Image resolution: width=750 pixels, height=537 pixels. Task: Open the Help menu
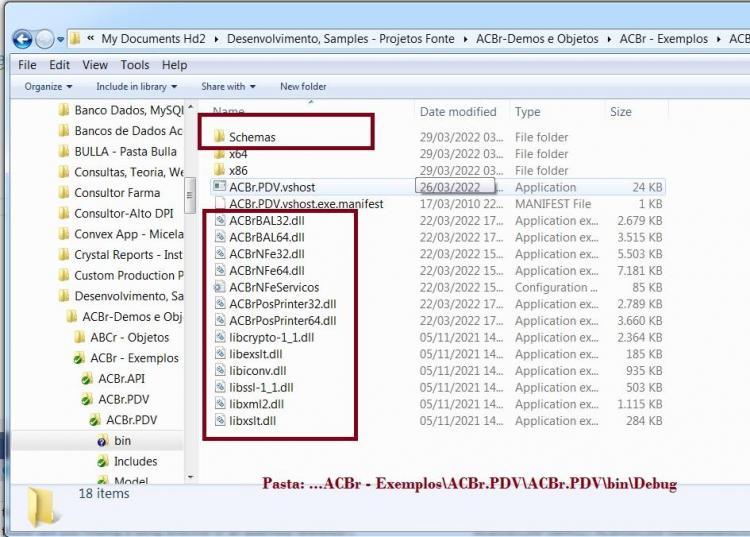click(x=174, y=65)
